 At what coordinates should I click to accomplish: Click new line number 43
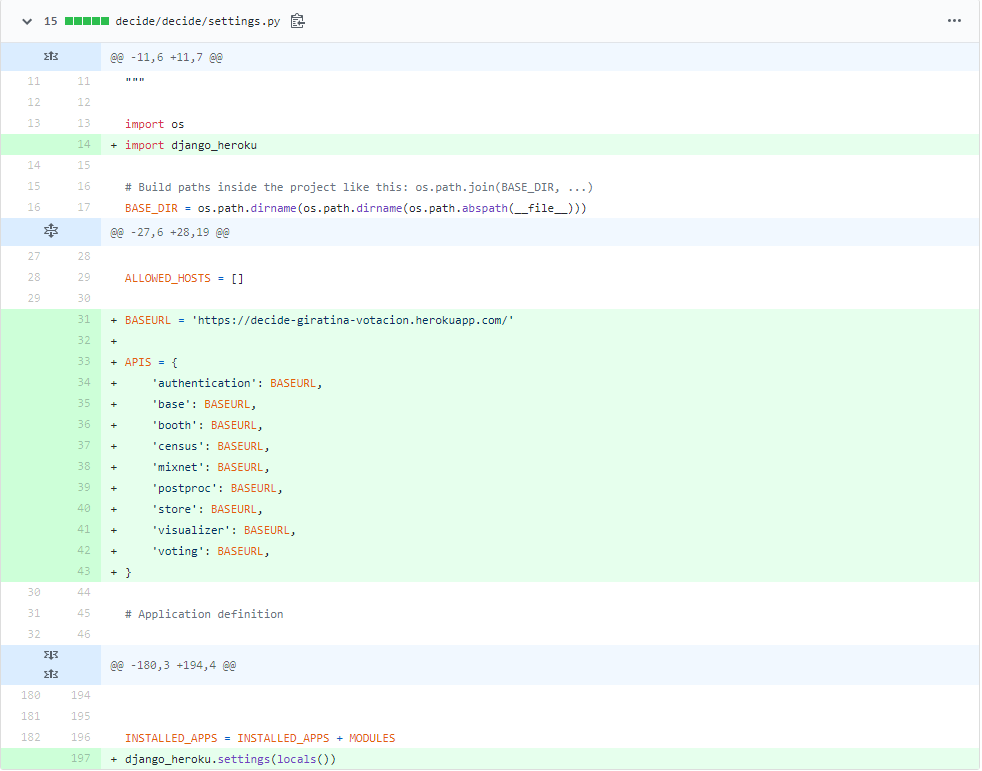click(84, 571)
